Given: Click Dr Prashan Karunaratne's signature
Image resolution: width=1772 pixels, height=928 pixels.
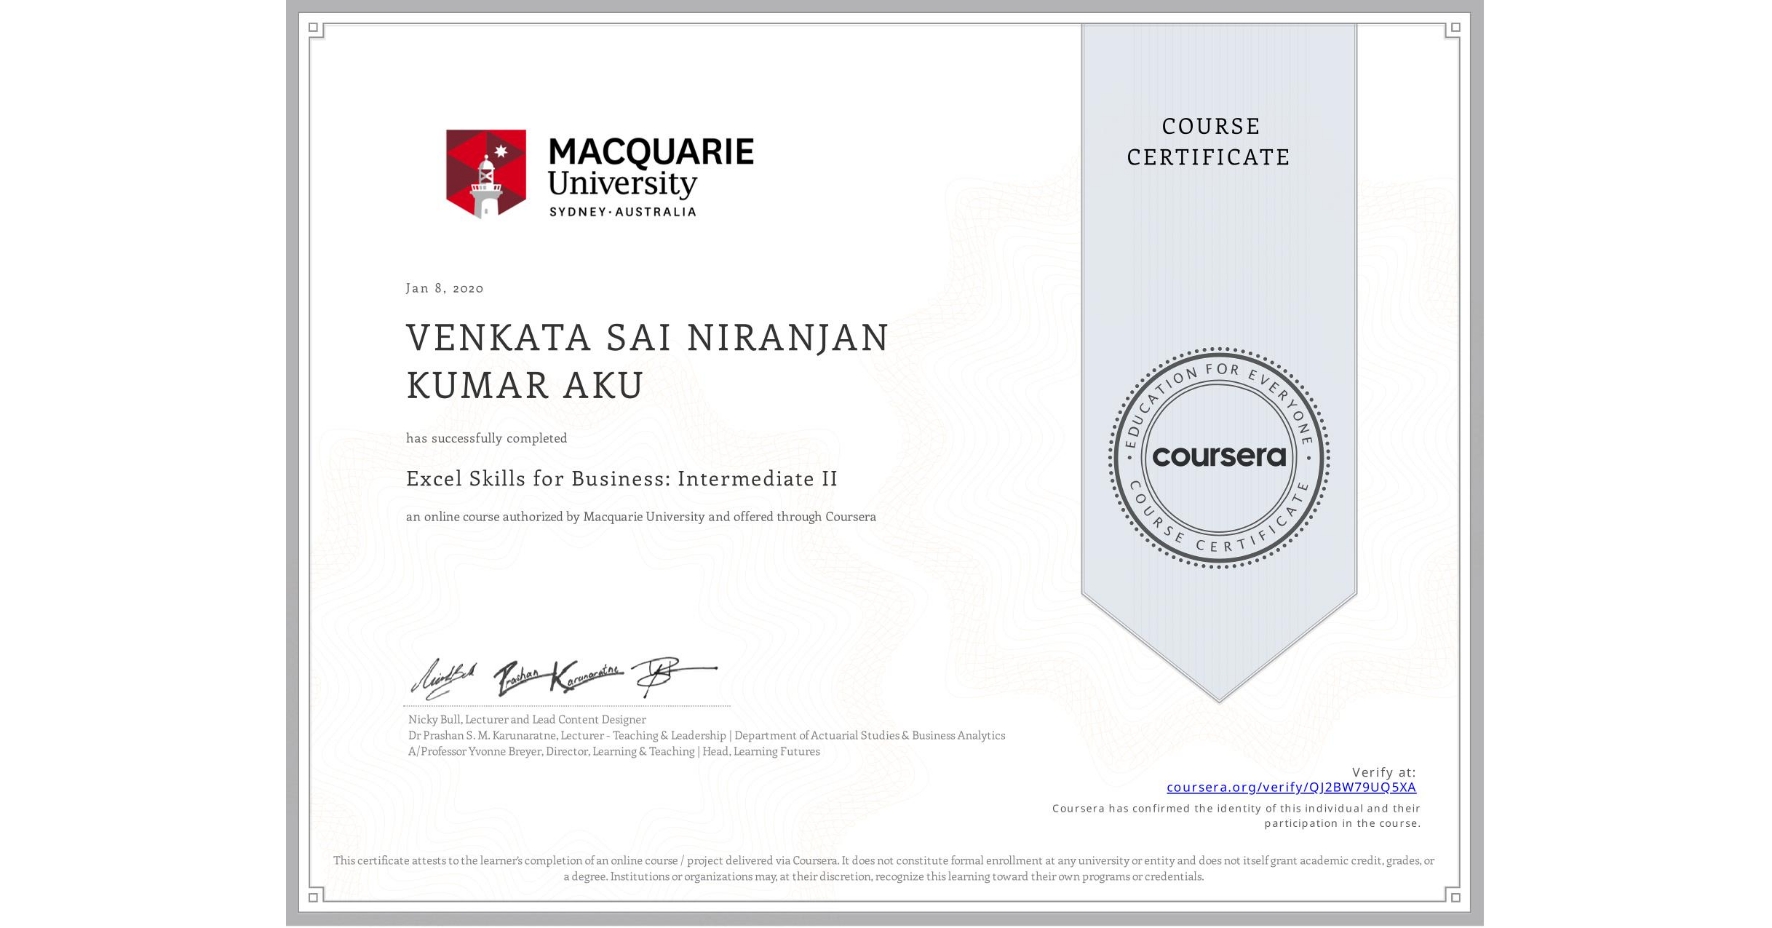Looking at the screenshot, I should 560,678.
